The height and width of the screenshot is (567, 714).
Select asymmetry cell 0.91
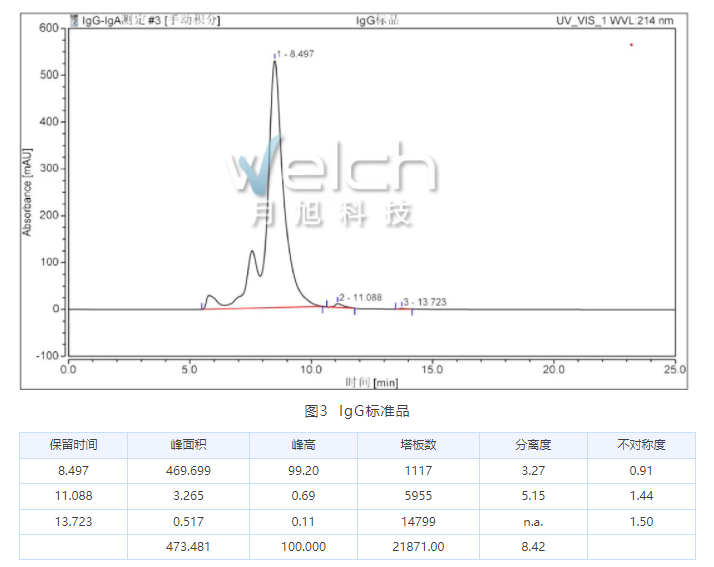(x=641, y=470)
